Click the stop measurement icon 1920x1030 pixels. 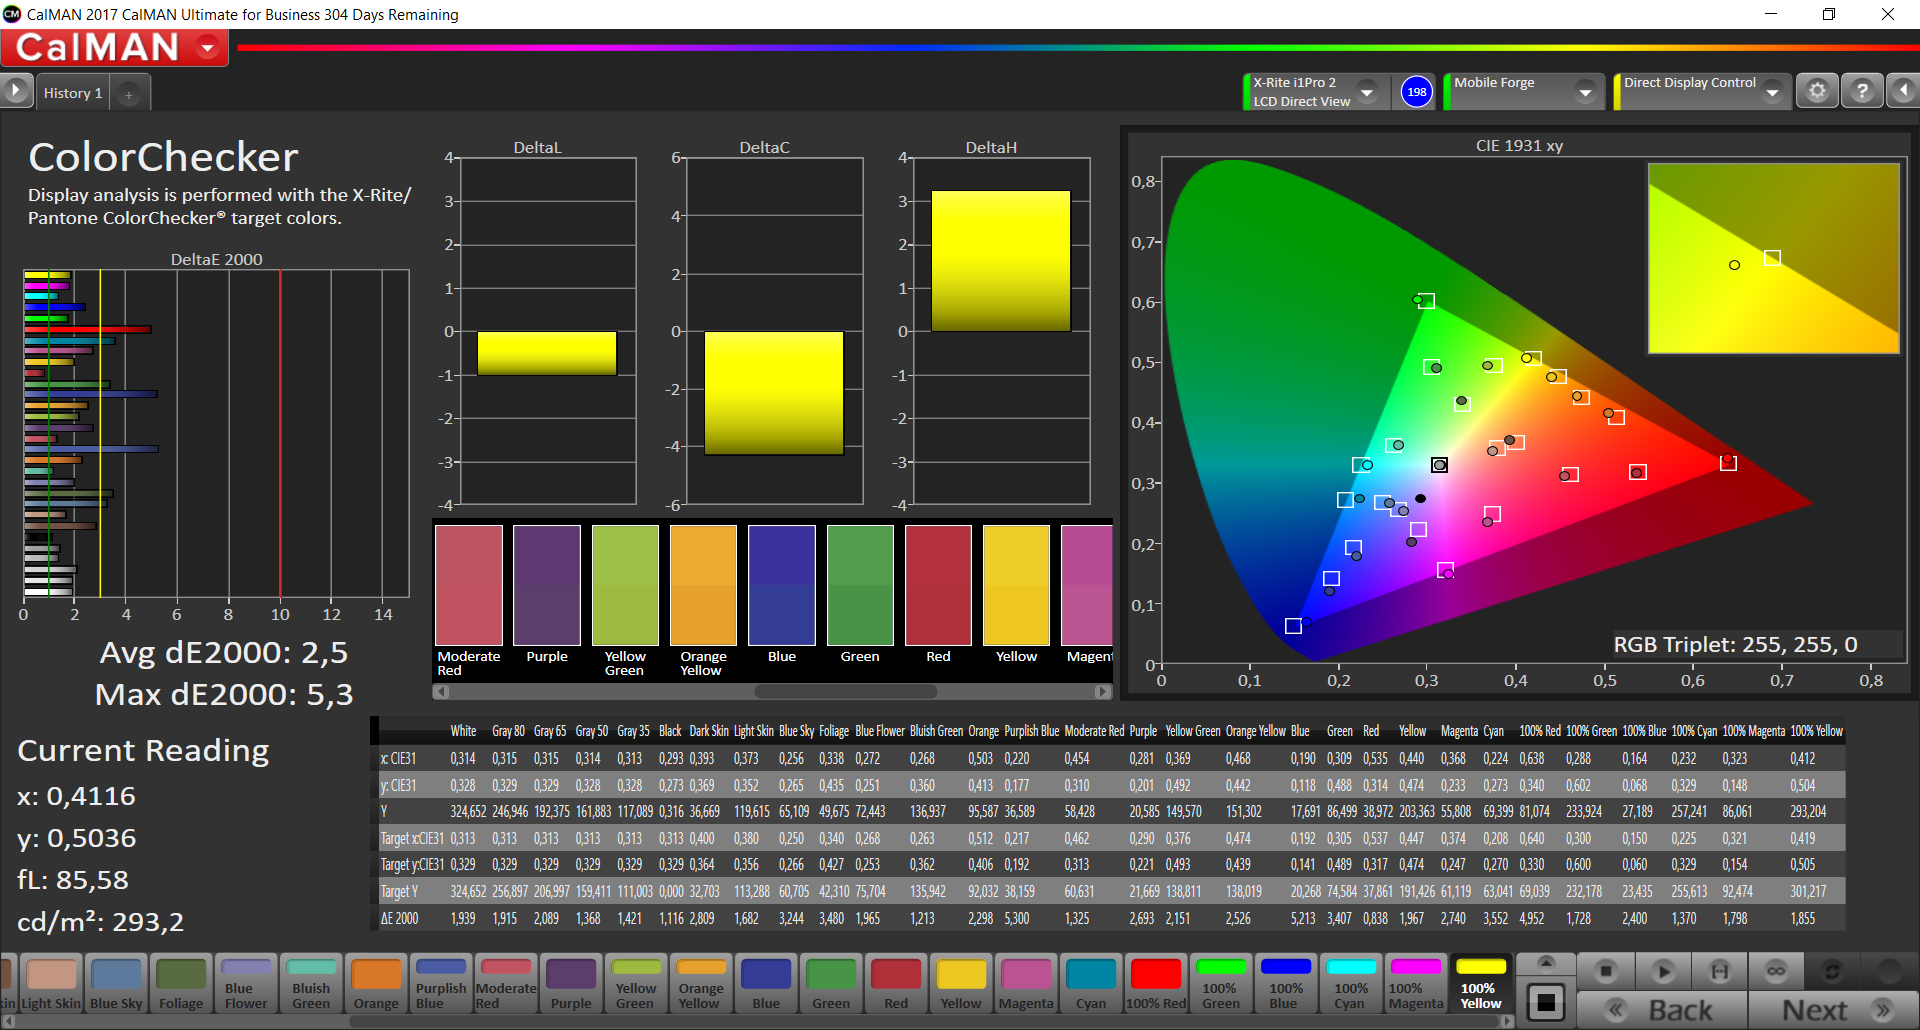pyautogui.click(x=1606, y=971)
